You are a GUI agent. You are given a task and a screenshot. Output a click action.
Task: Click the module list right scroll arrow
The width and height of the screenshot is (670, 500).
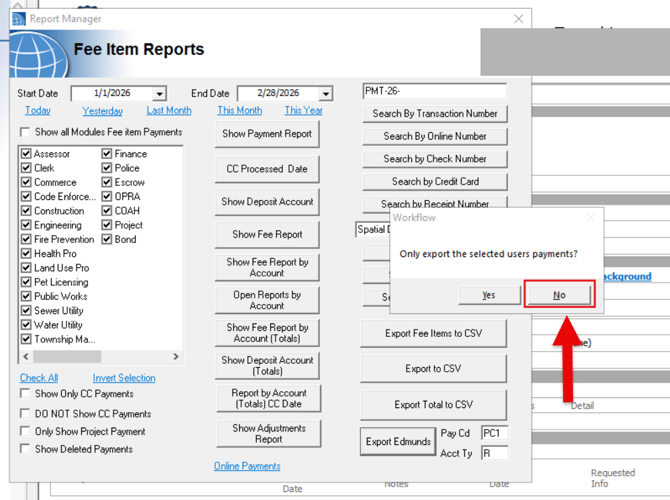pyautogui.click(x=176, y=356)
